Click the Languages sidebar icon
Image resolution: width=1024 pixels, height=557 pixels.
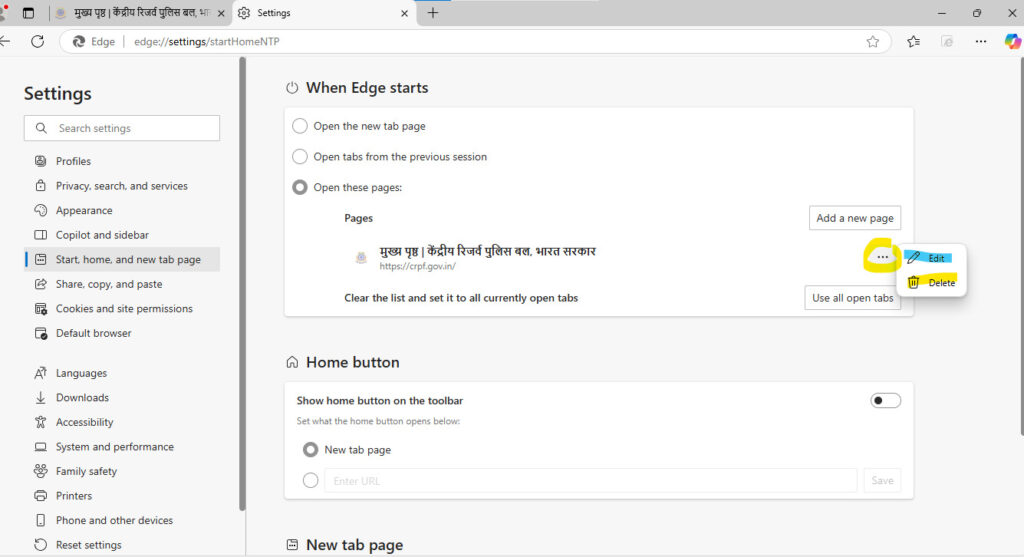pos(40,373)
